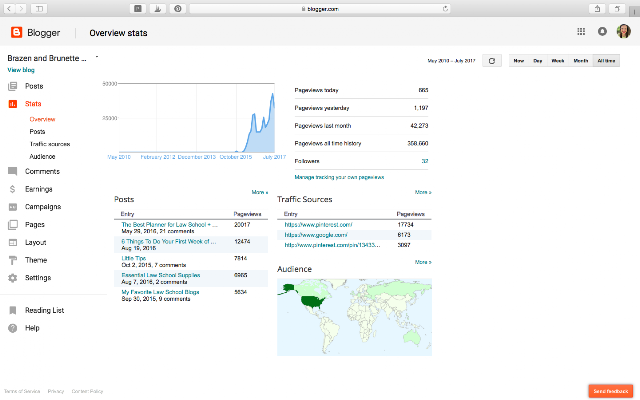Screen dimensions: 640x400
Task: Open My Favorite Law School Blogs post
Action: pyautogui.click(x=160, y=292)
